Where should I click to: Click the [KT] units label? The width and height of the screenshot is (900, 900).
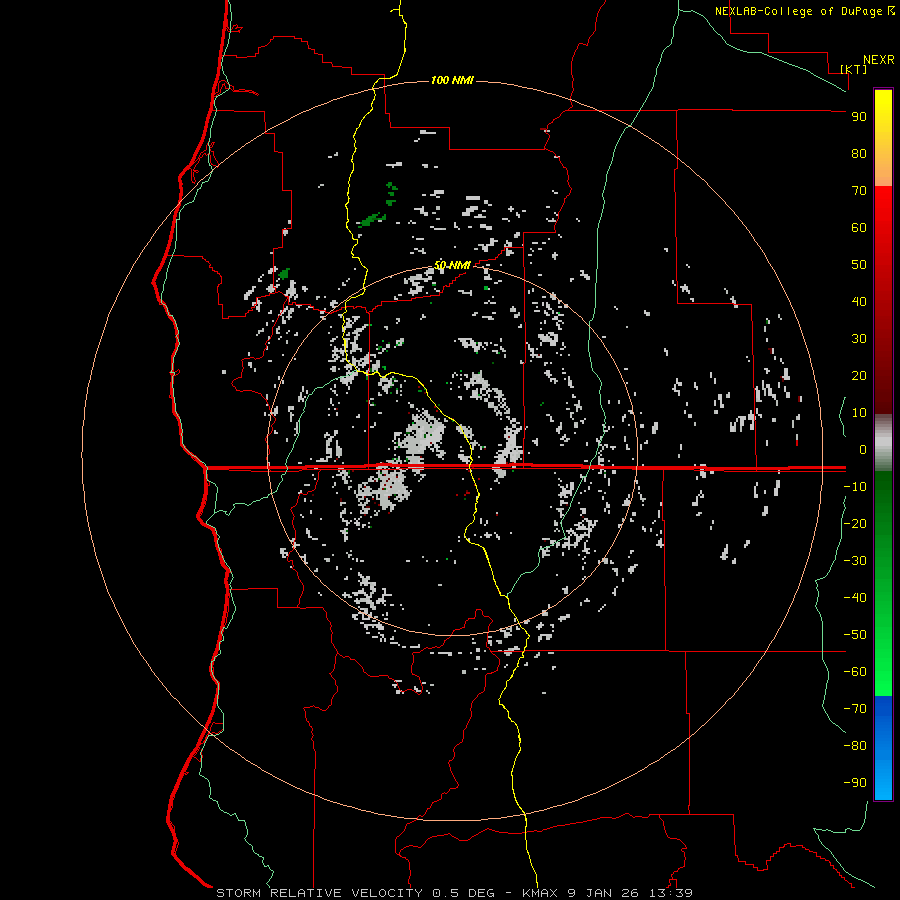point(854,69)
